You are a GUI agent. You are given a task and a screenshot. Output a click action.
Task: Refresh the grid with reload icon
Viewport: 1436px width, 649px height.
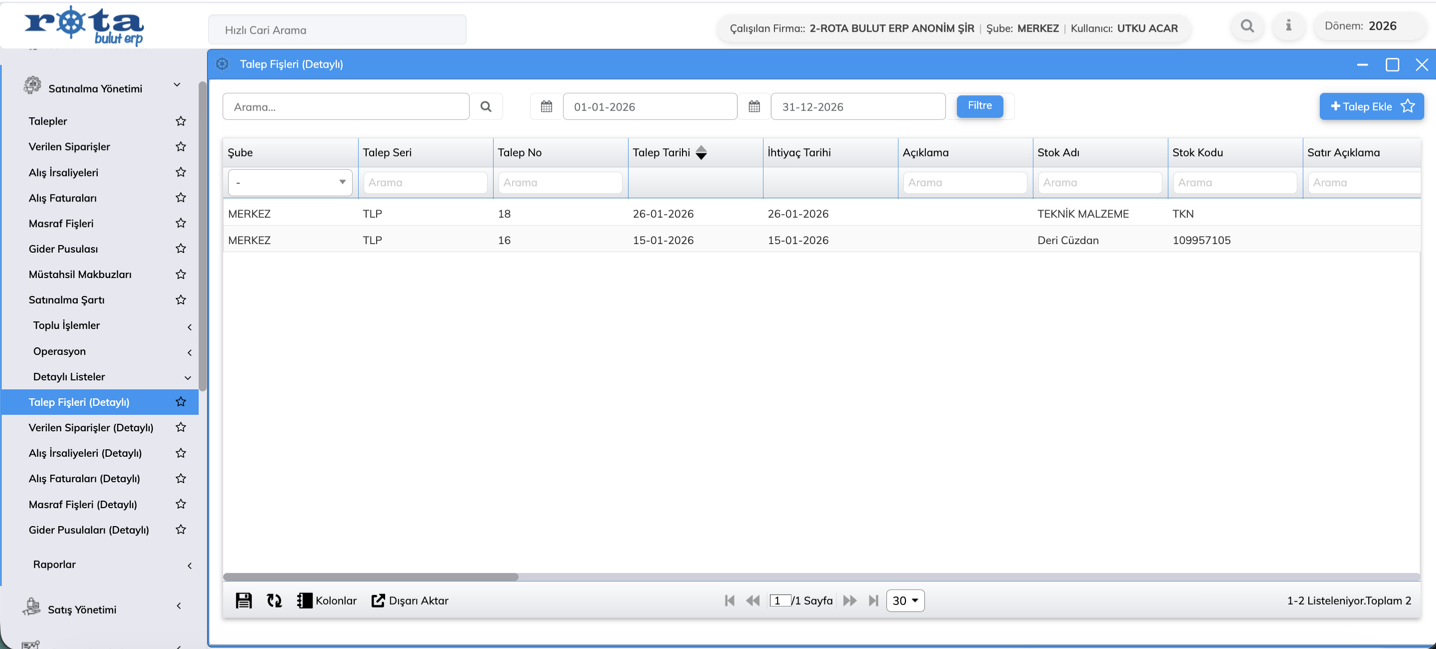tap(274, 601)
